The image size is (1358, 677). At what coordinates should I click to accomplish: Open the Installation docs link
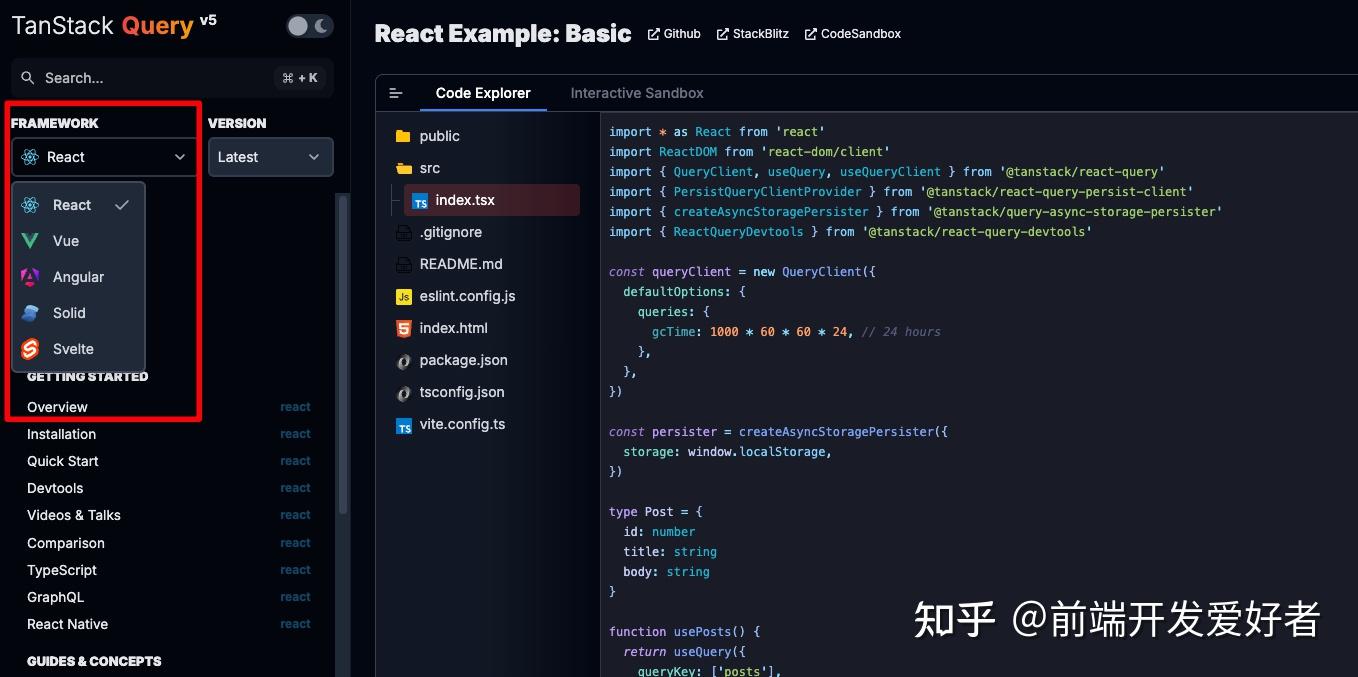point(61,434)
